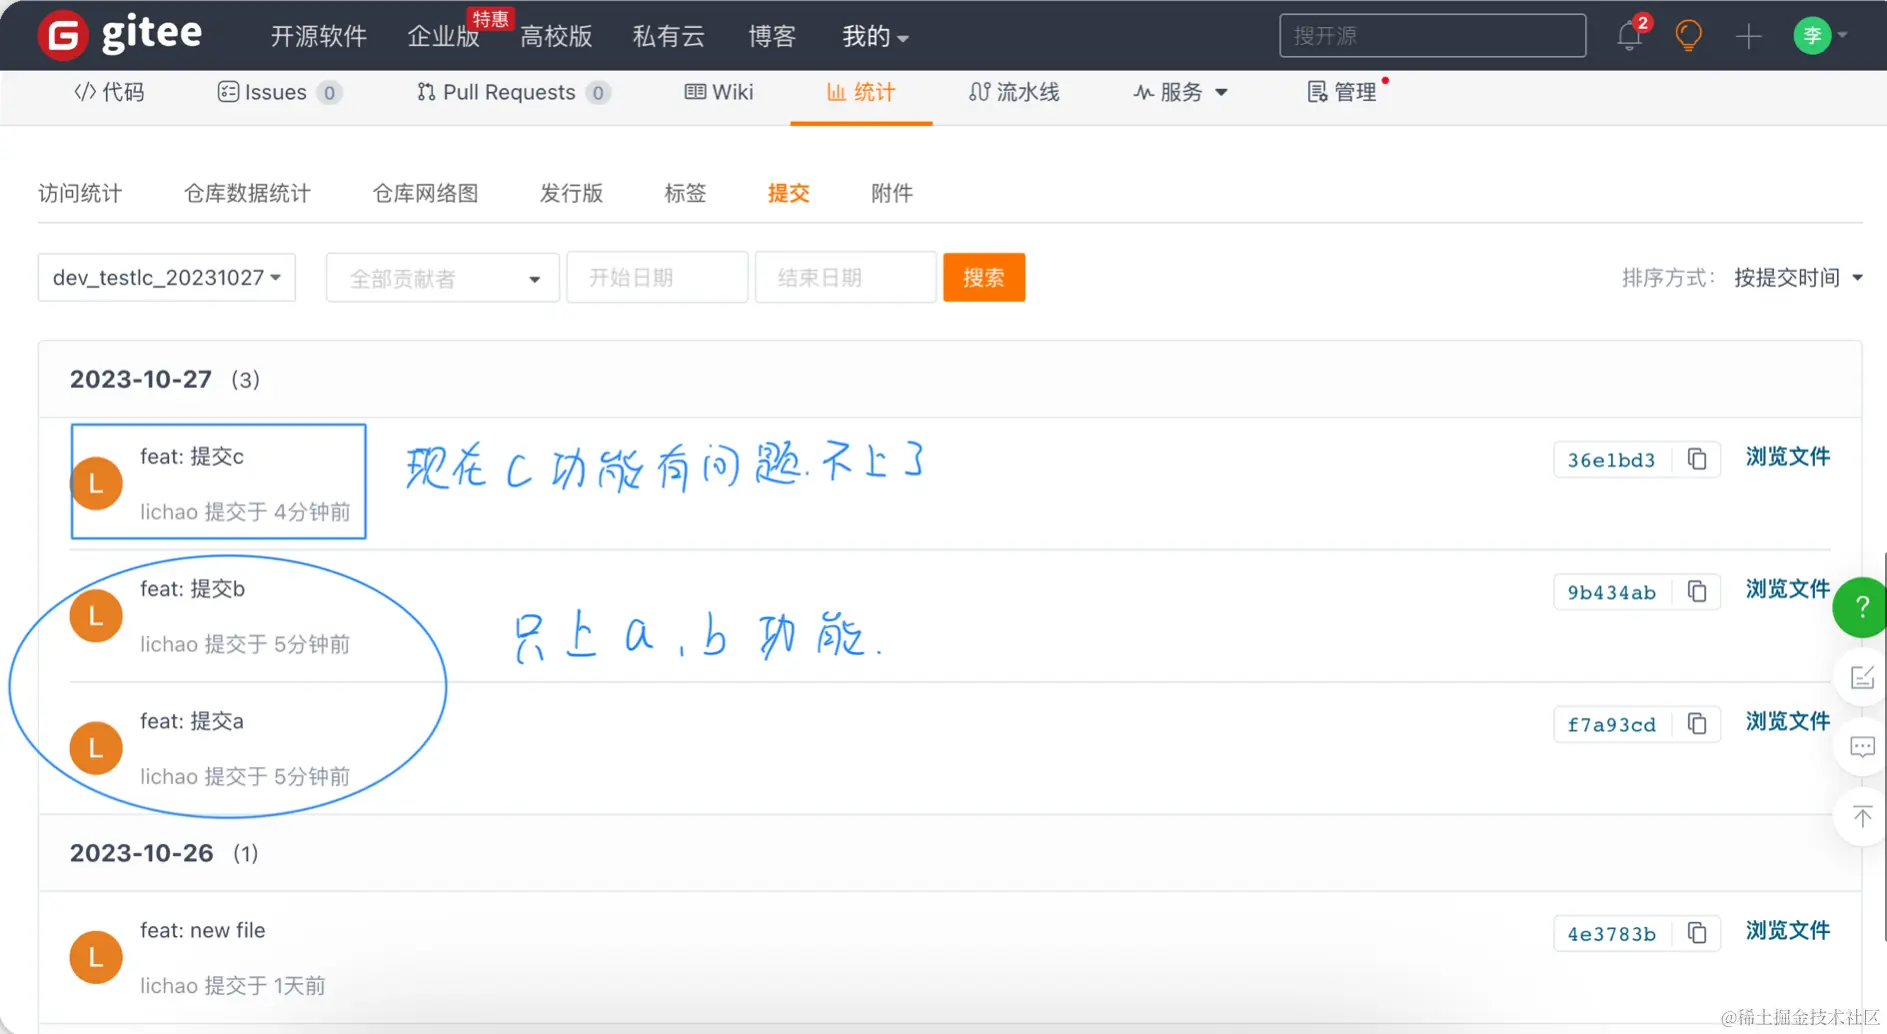Open 私有云 in top navigation

[669, 37]
